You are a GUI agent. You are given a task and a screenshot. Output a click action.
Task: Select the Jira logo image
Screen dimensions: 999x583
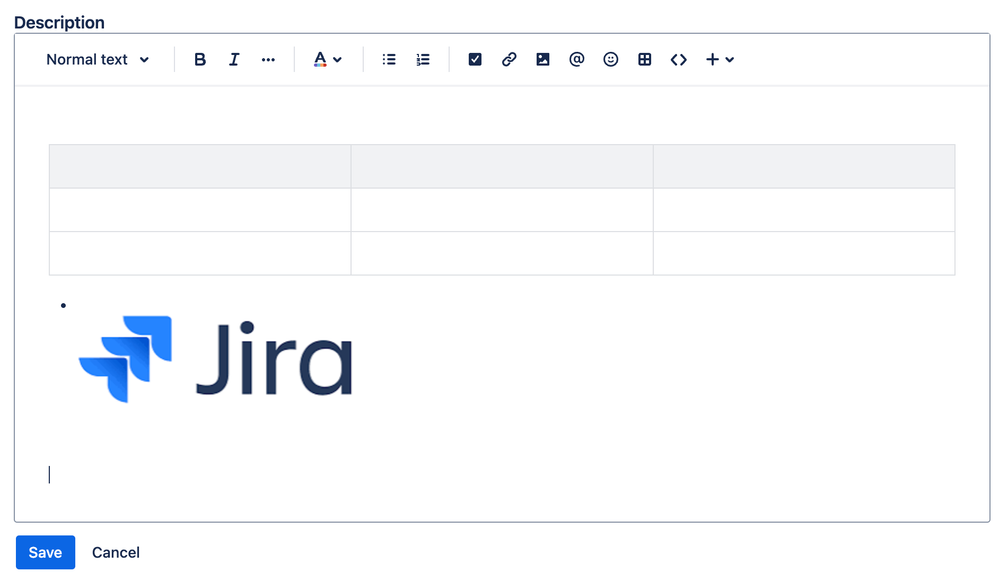215,359
